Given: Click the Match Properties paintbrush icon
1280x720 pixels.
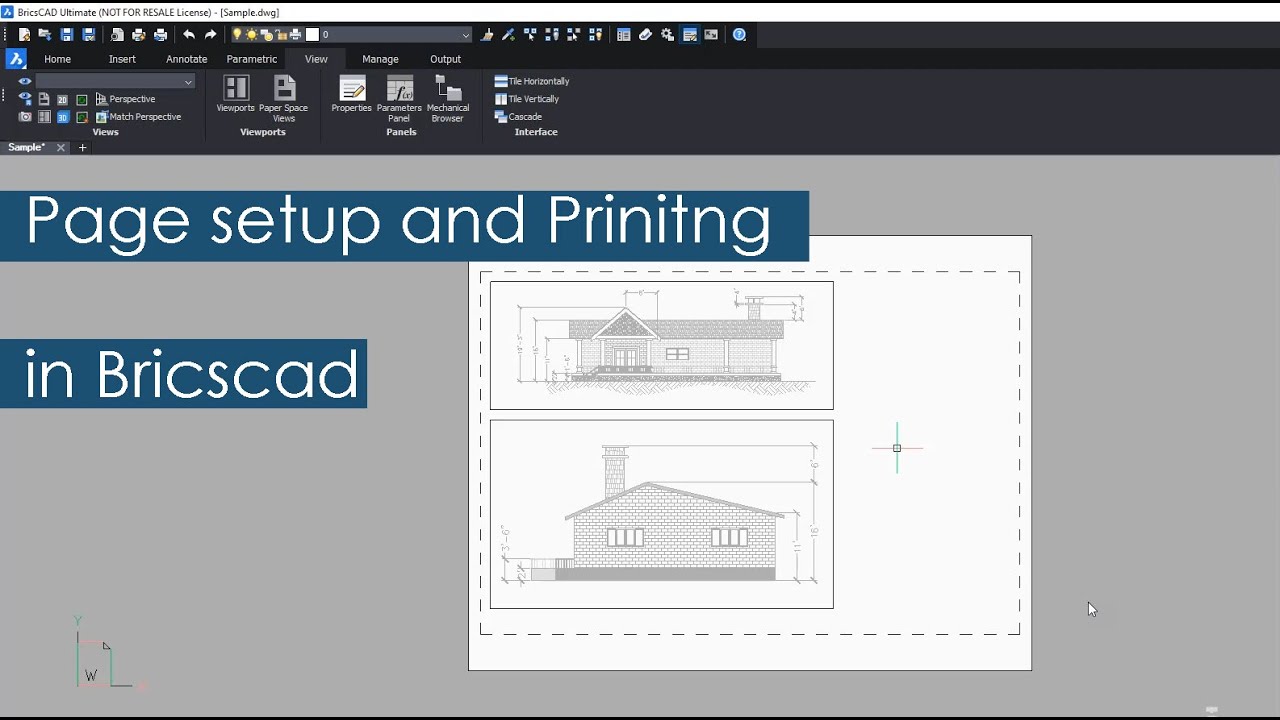Looking at the screenshot, I should [487, 35].
